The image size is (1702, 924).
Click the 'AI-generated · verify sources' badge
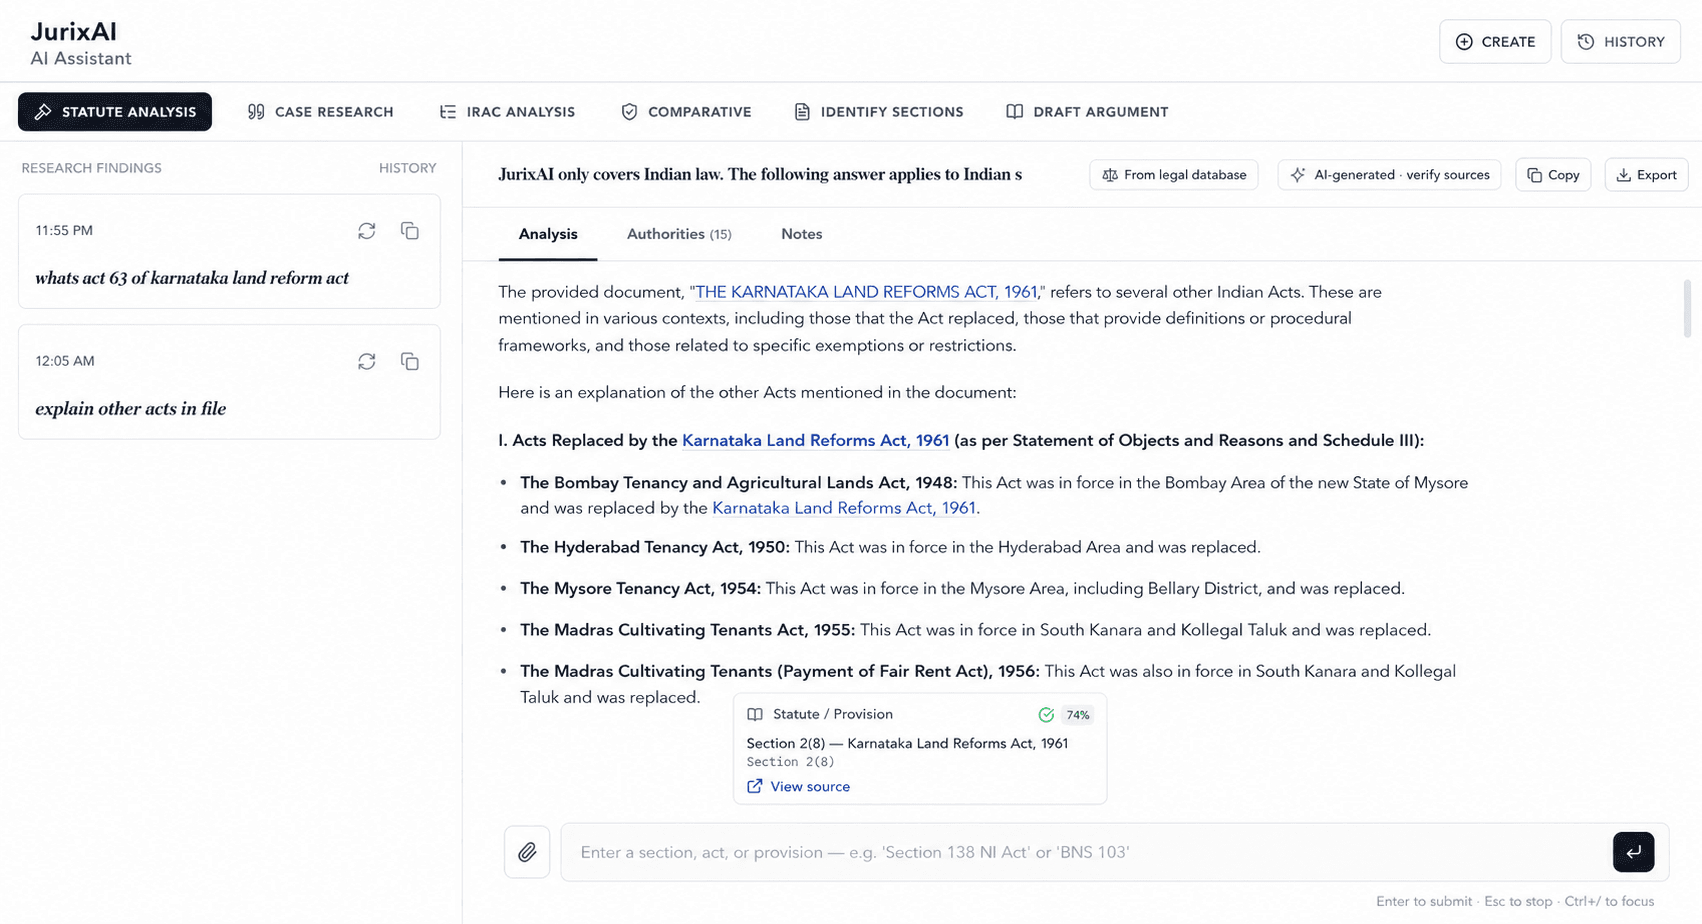[1389, 175]
